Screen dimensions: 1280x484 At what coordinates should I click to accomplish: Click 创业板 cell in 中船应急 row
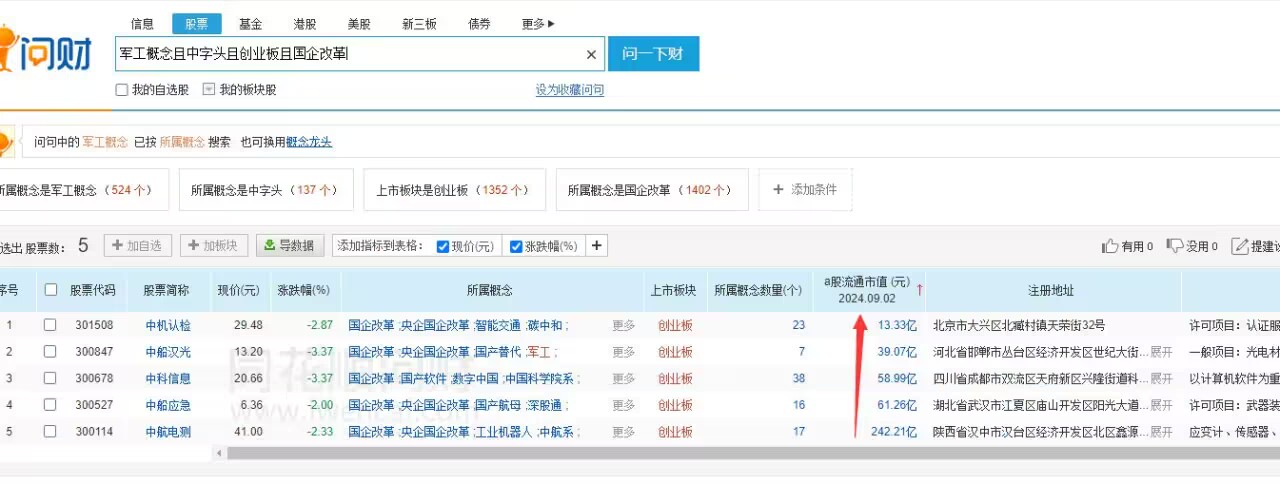(x=675, y=405)
